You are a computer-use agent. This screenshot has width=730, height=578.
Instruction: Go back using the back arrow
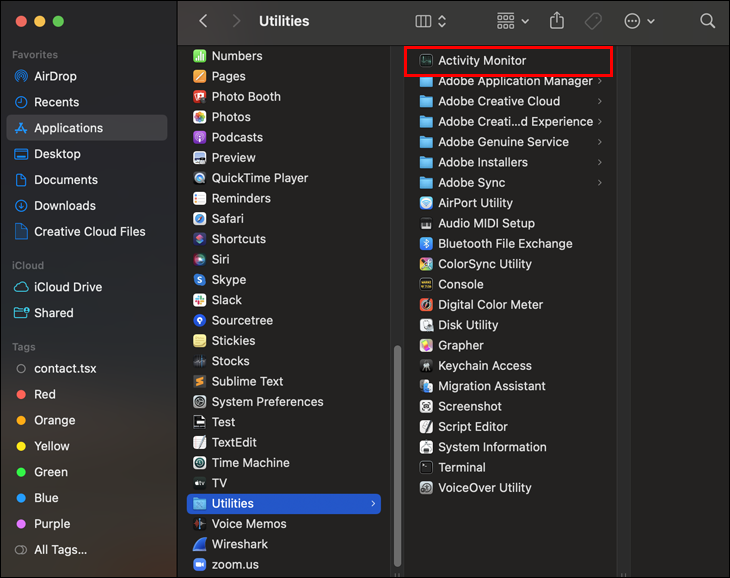(204, 21)
